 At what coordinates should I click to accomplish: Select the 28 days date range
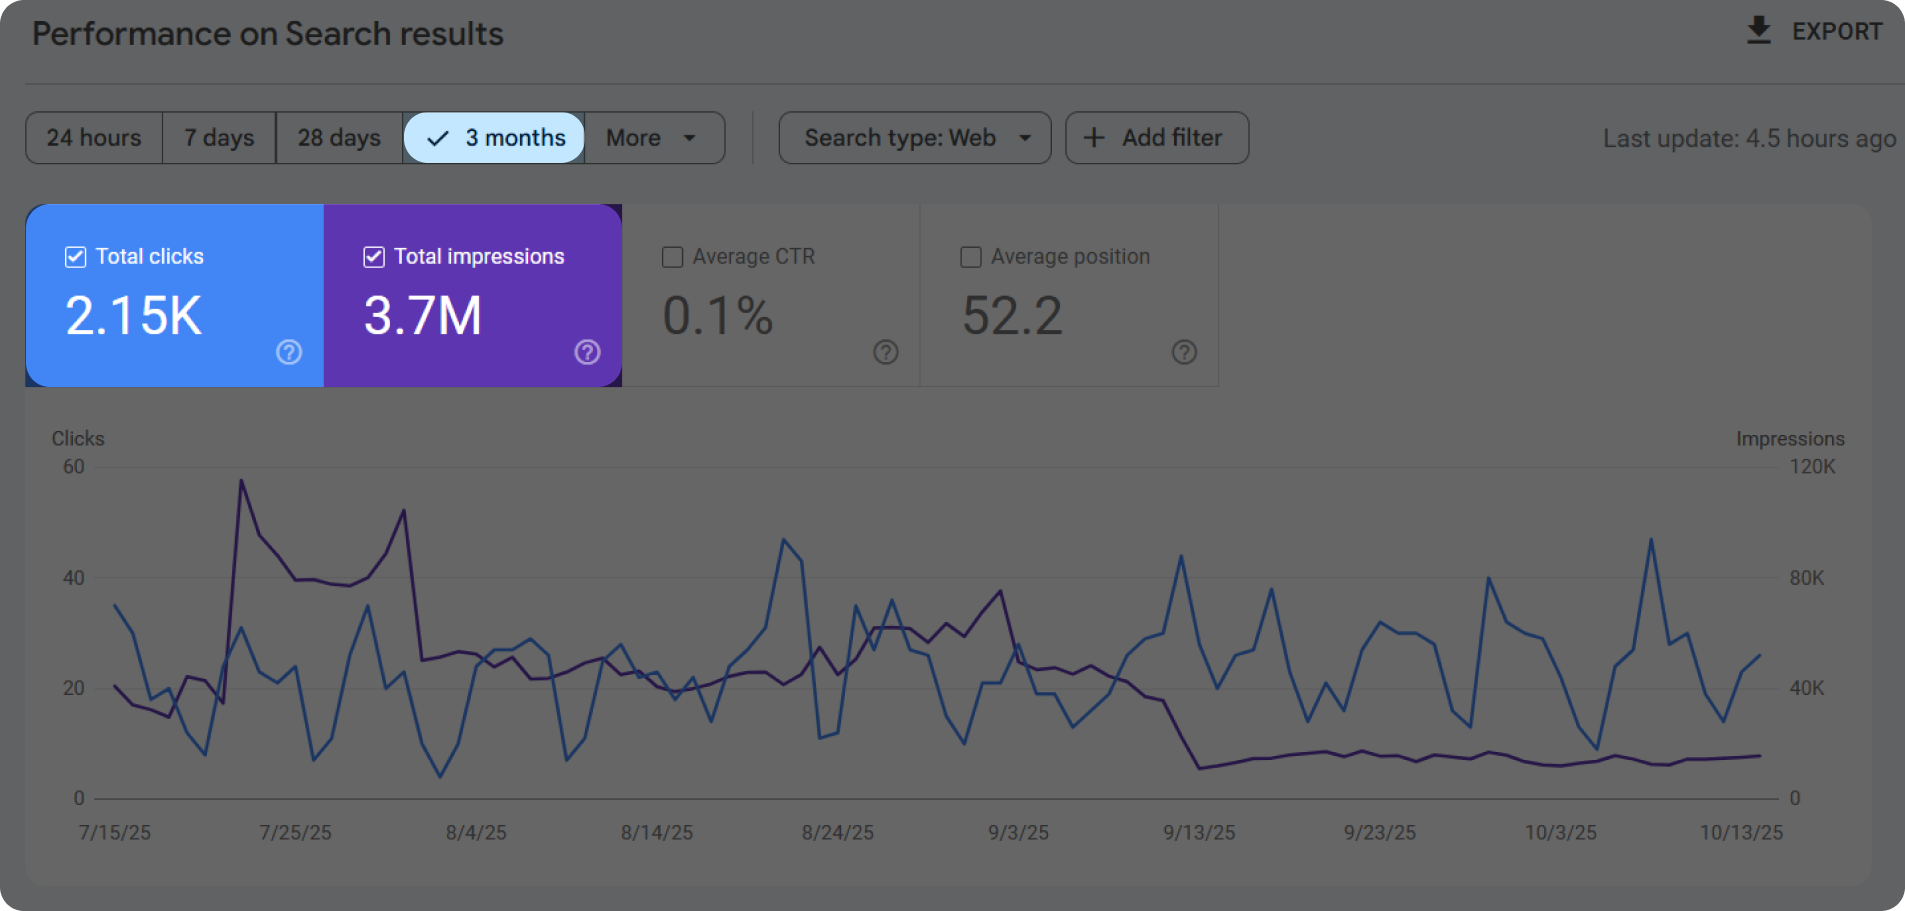(339, 137)
